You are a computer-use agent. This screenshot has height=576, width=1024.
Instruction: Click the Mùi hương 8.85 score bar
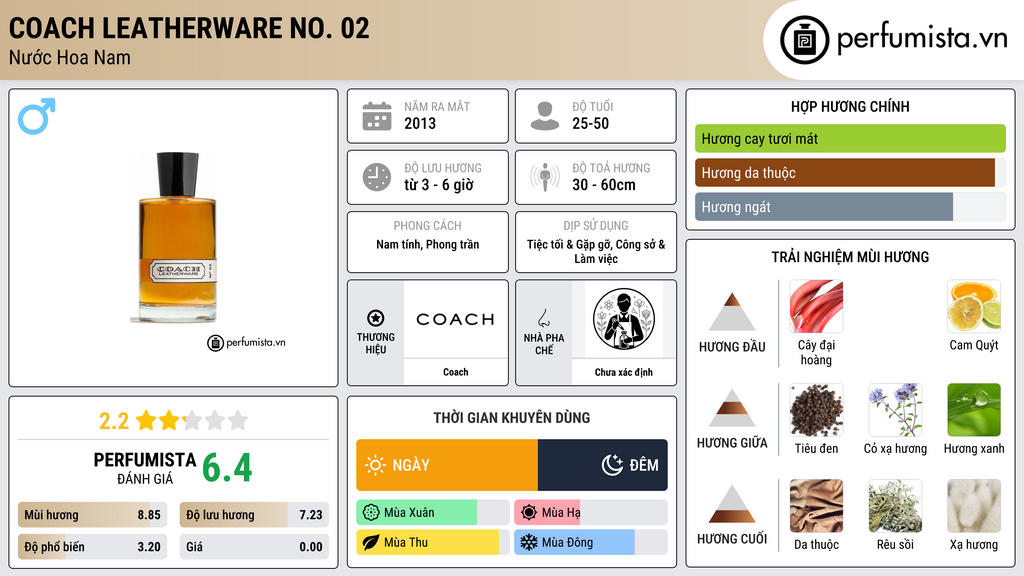(x=93, y=515)
